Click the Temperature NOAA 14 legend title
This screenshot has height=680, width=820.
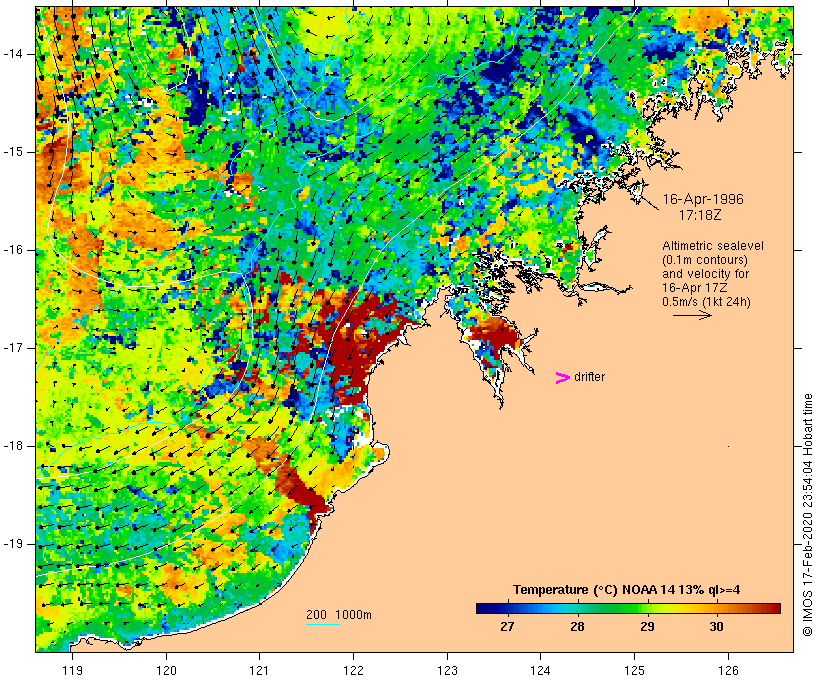[627, 590]
